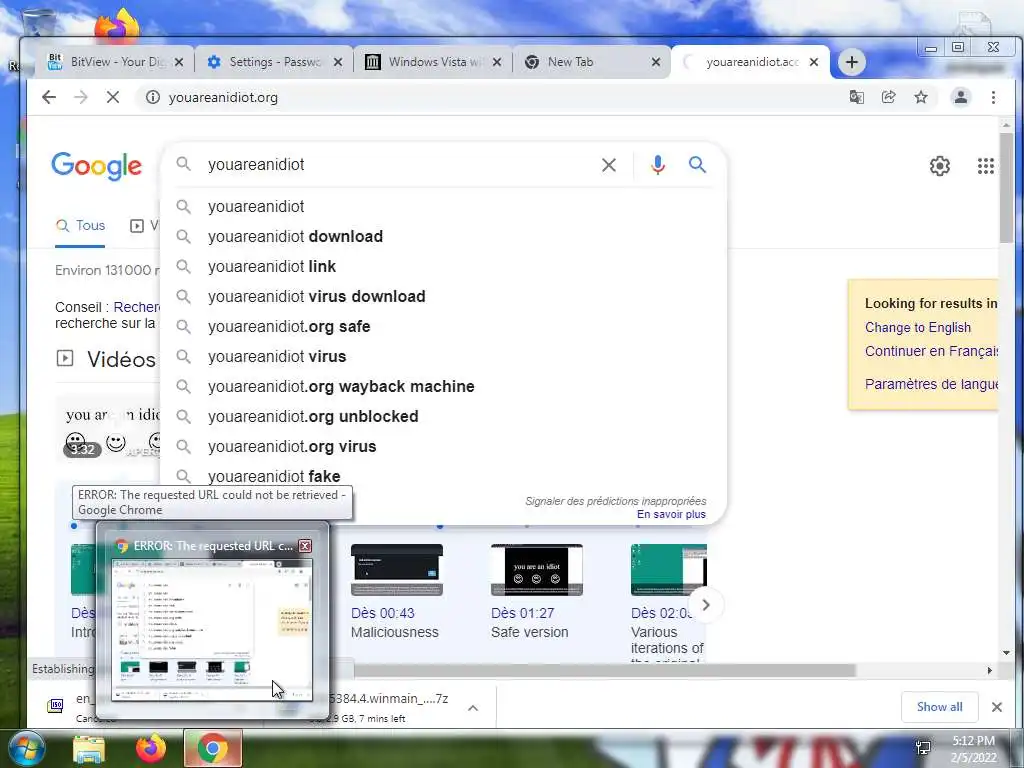The height and width of the screenshot is (768, 1024).
Task: Click the network tray icon
Action: (x=923, y=748)
